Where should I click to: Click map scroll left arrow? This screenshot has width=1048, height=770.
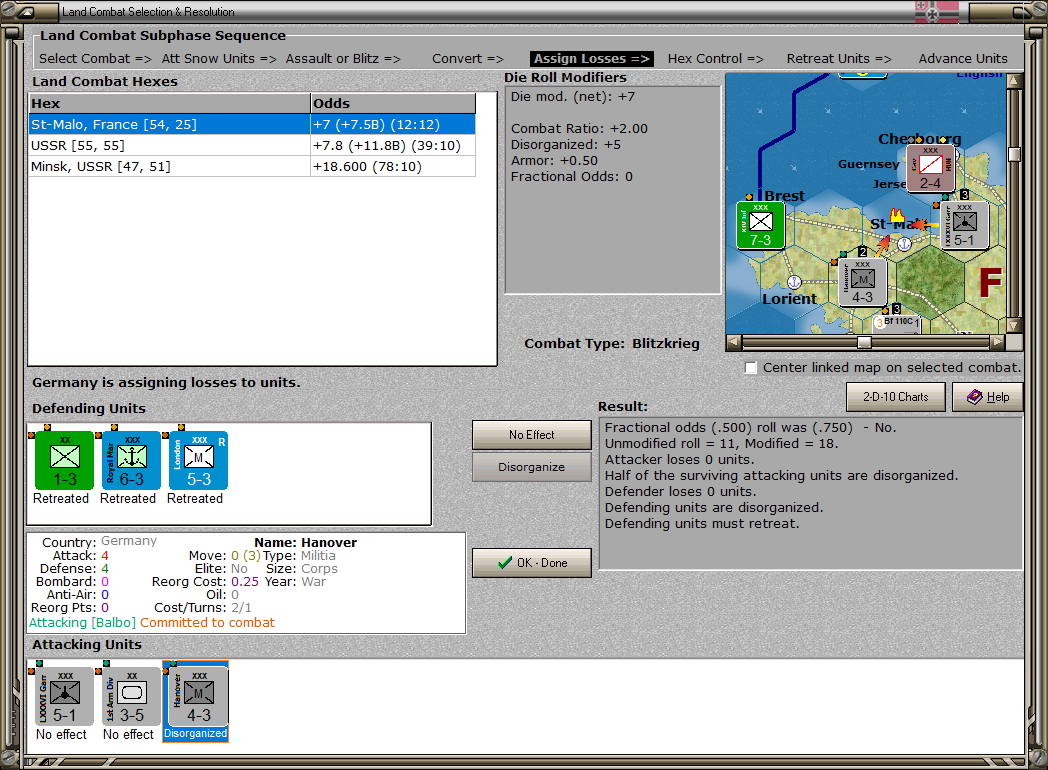tap(734, 342)
